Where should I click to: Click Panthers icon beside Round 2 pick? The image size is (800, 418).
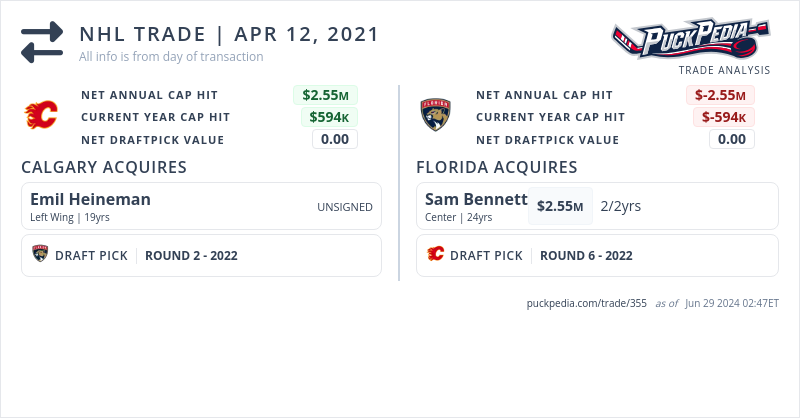(x=40, y=255)
